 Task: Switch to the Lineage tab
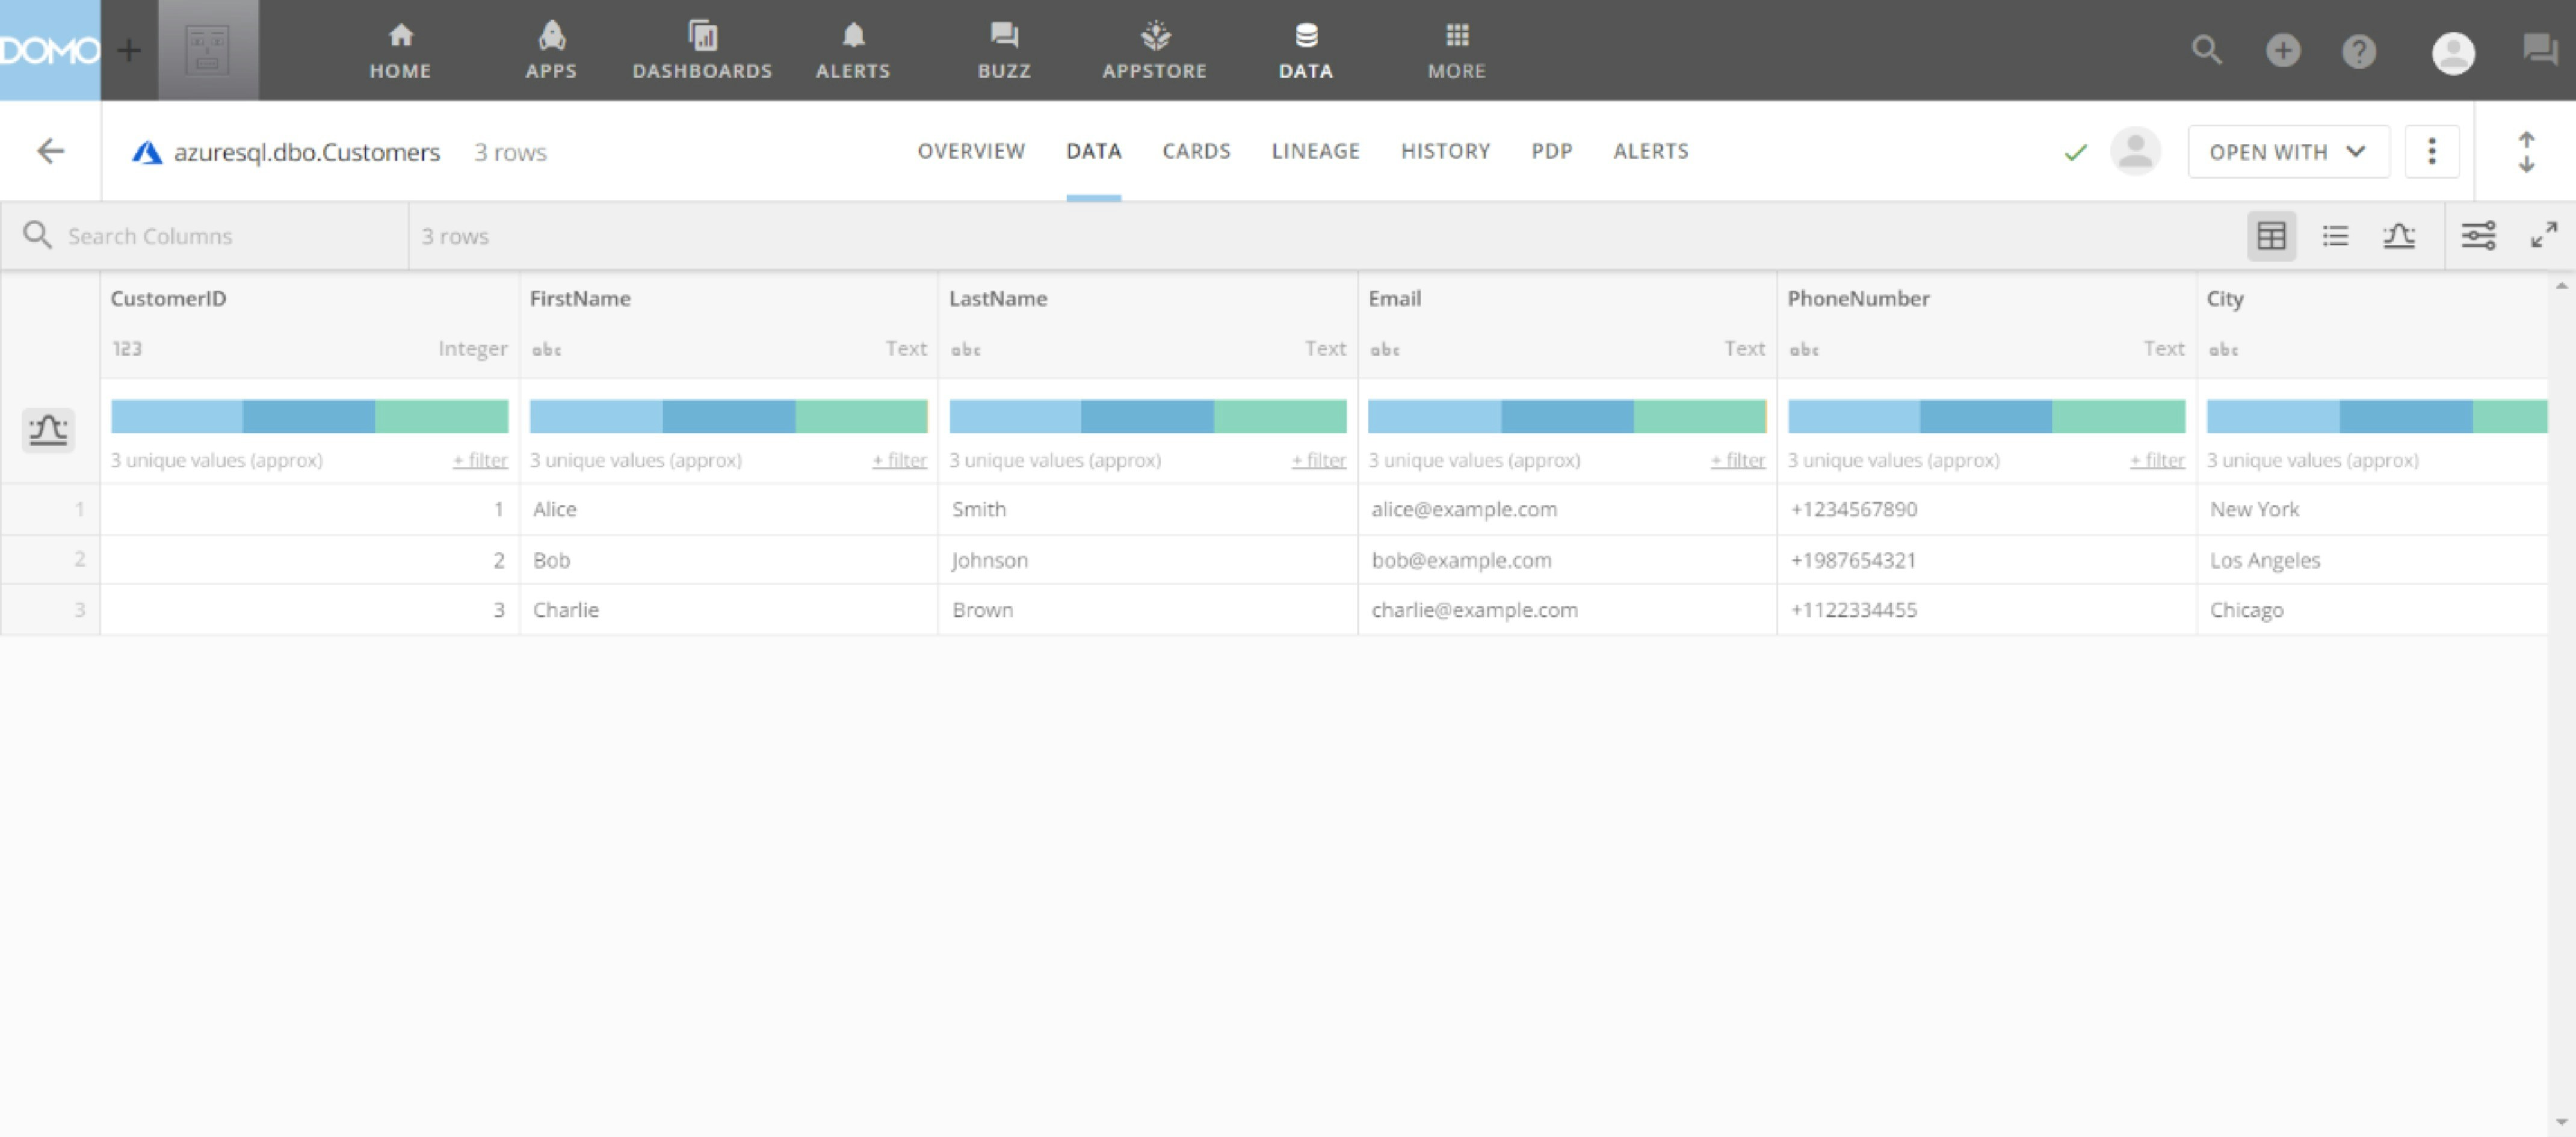click(1315, 151)
